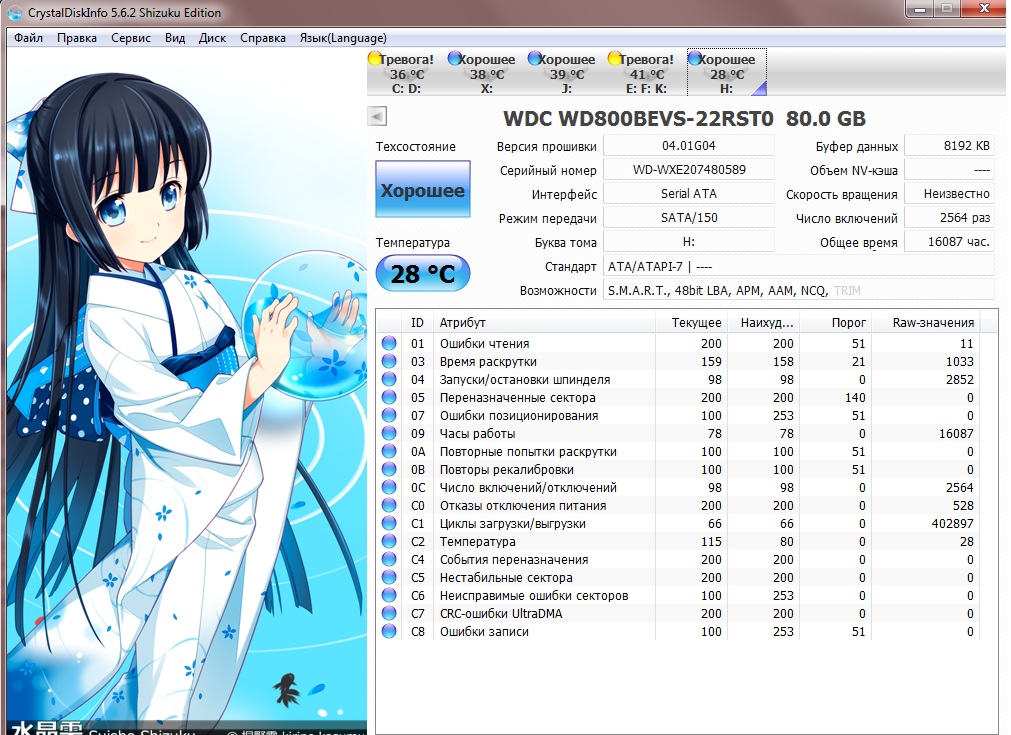The height and width of the screenshot is (735, 1011).
Task: Click status icon of Циклы загрузки/выгрузки row
Action: (389, 524)
